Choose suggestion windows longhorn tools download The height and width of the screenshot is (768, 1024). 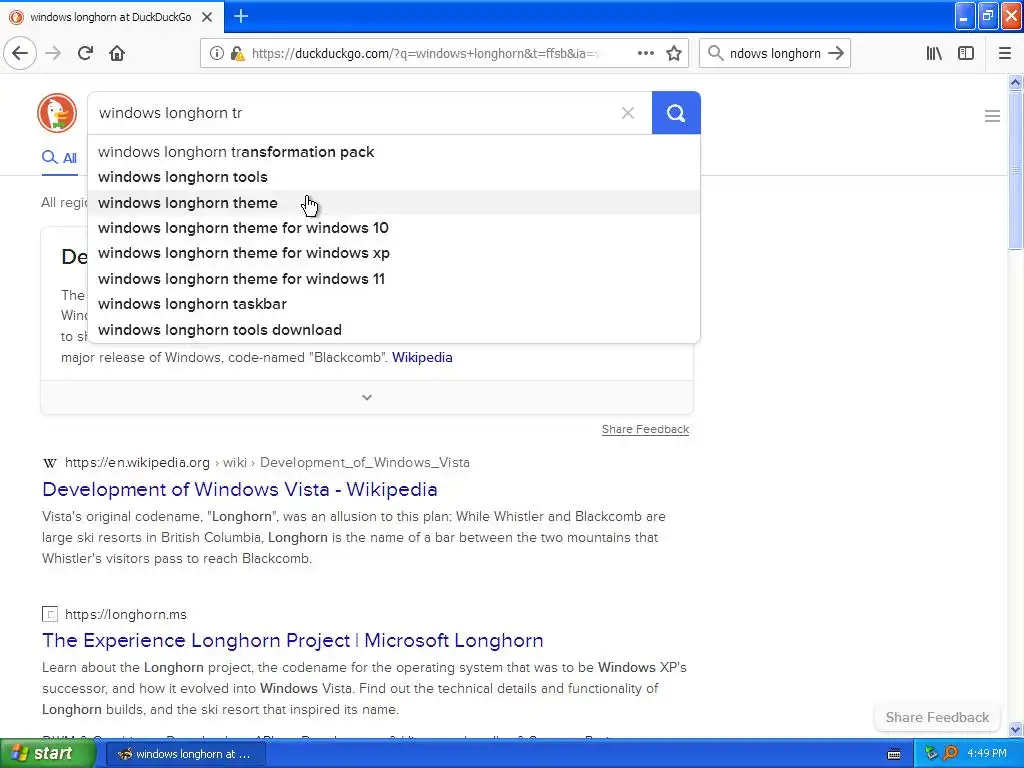coord(394,330)
